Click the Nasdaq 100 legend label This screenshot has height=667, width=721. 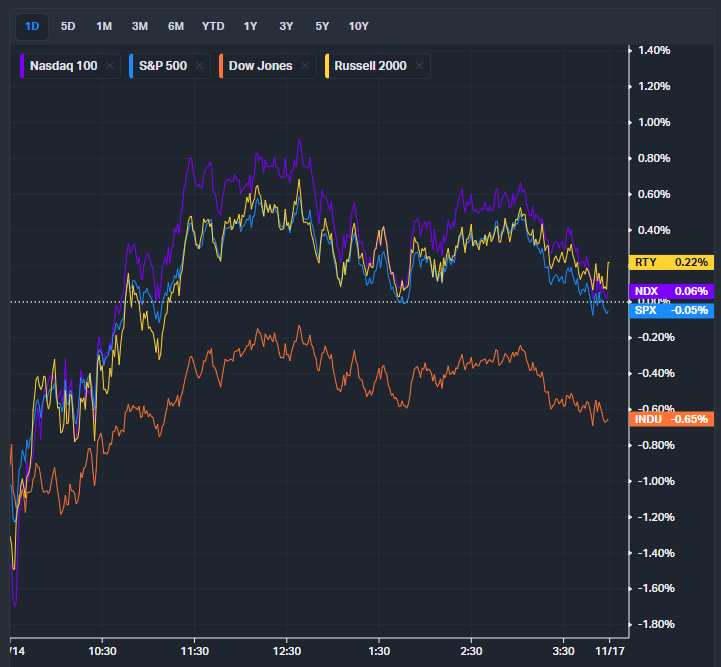[64, 66]
